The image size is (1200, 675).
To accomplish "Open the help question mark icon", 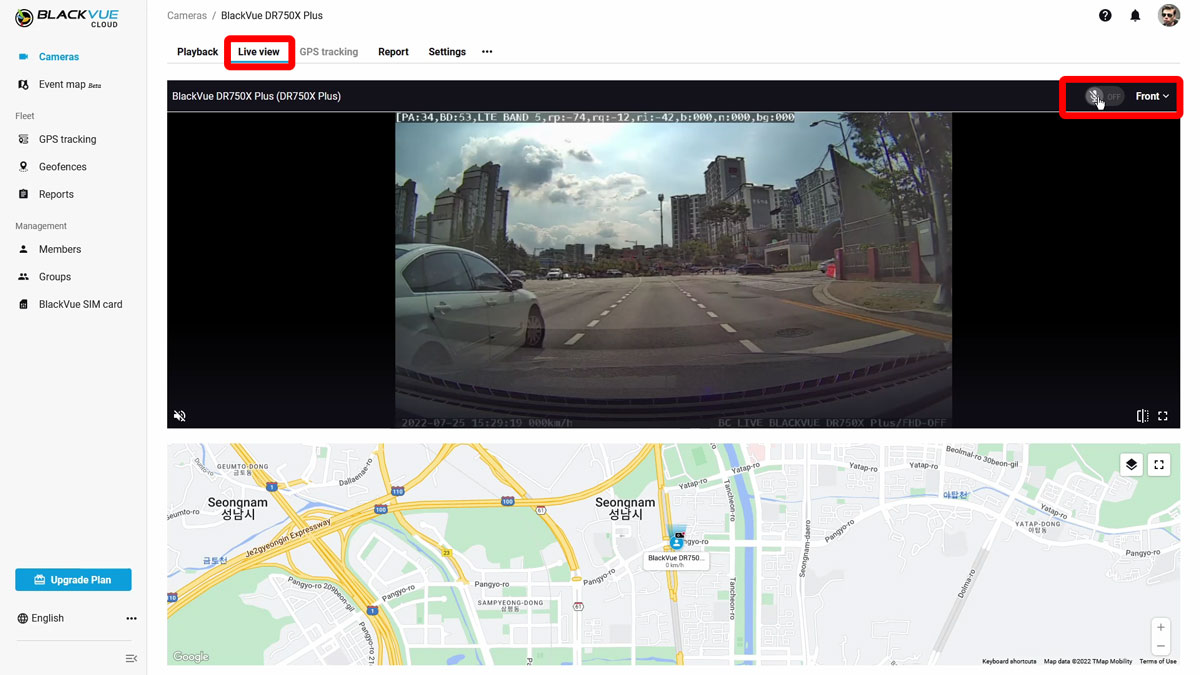I will tap(1105, 16).
